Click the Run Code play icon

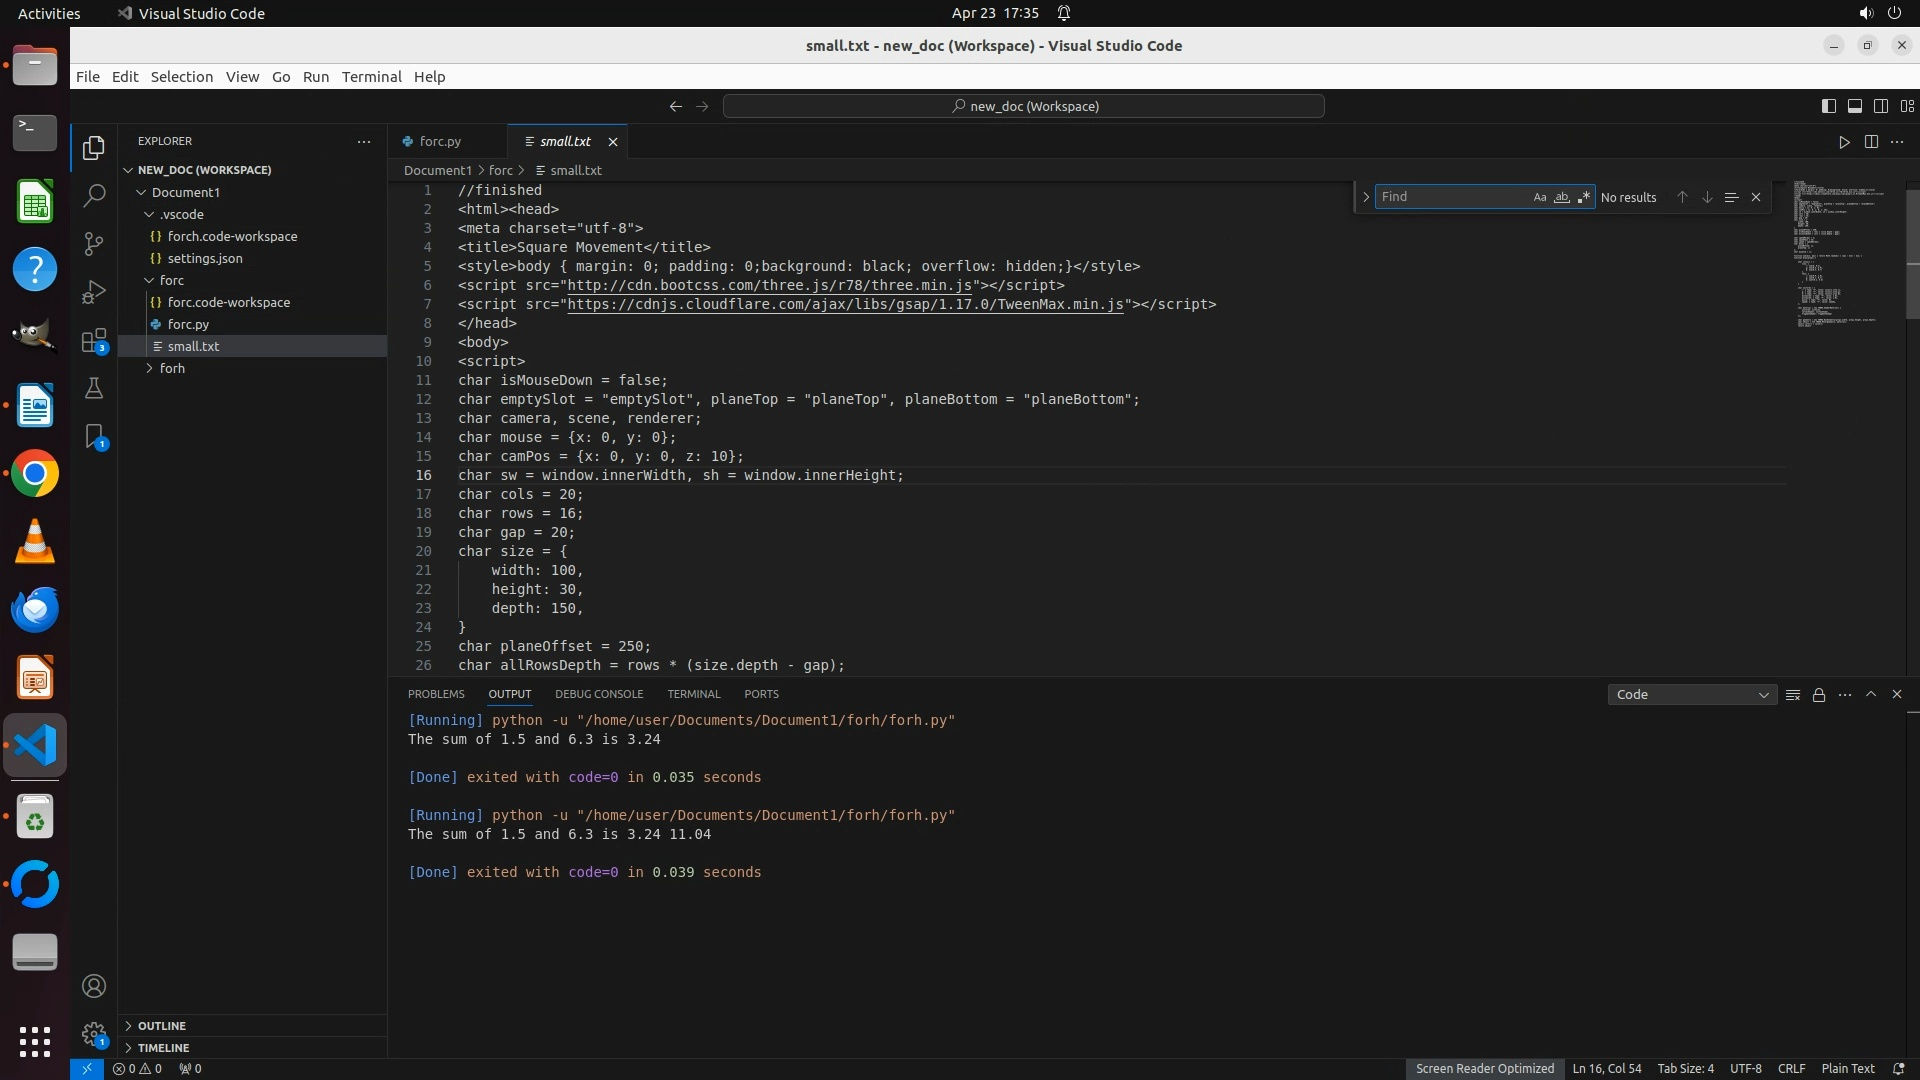click(x=1844, y=142)
